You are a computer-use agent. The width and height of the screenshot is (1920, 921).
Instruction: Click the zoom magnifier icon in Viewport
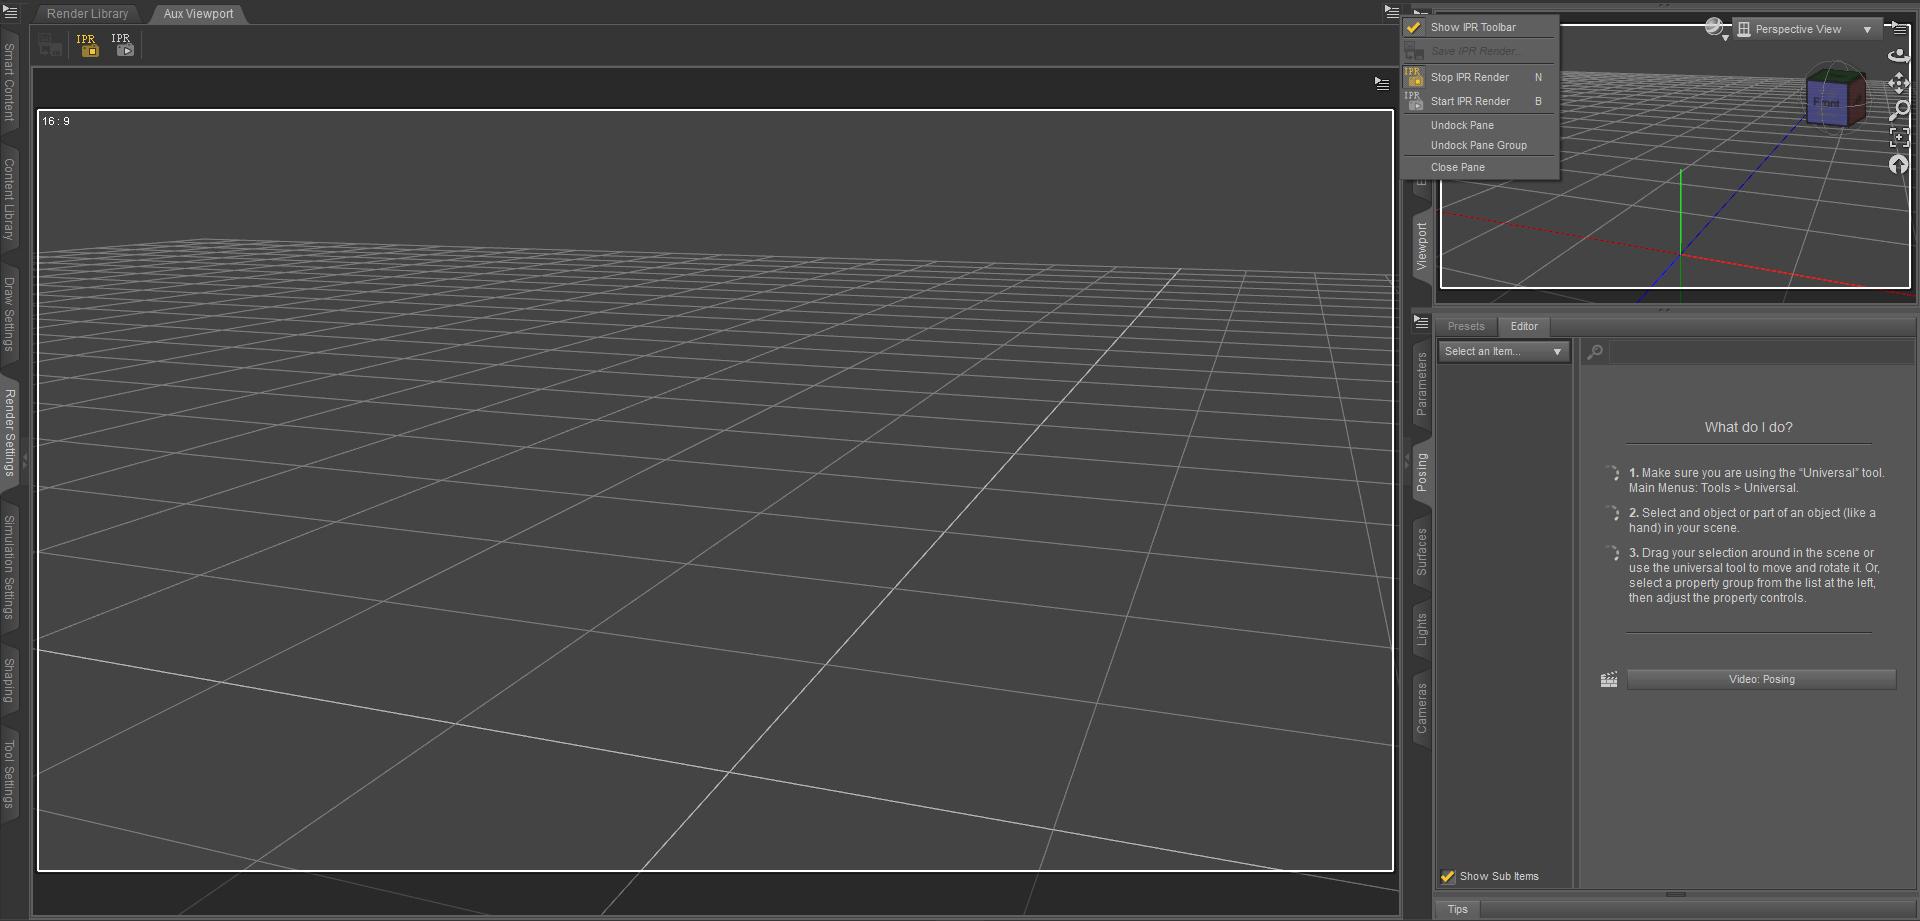(x=1898, y=110)
